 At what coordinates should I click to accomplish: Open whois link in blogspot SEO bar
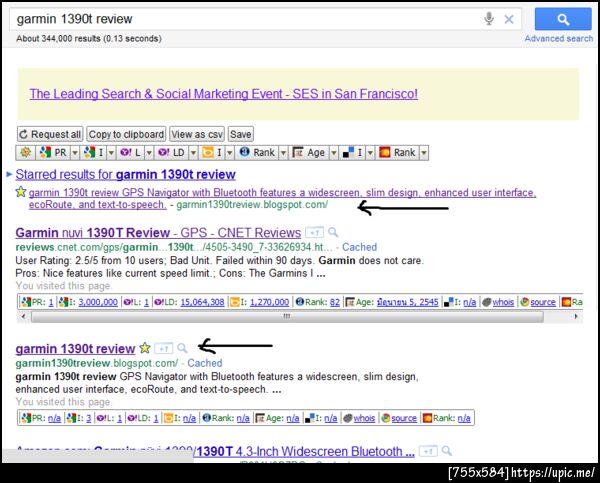tap(364, 418)
